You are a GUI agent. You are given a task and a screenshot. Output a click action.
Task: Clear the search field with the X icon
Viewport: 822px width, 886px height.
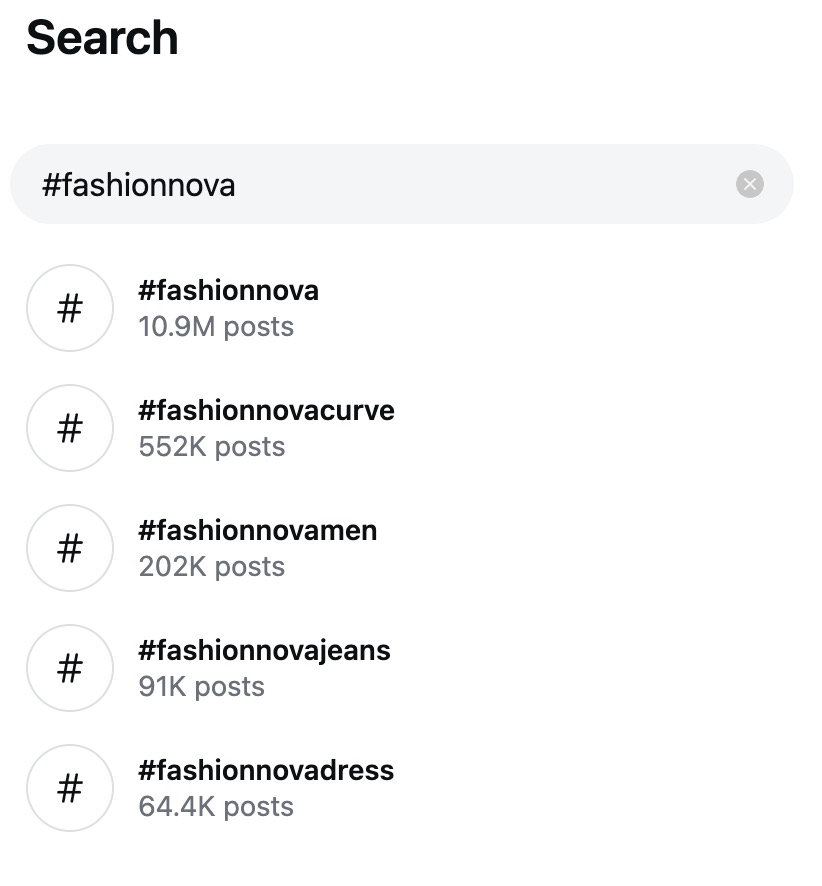pos(749,184)
